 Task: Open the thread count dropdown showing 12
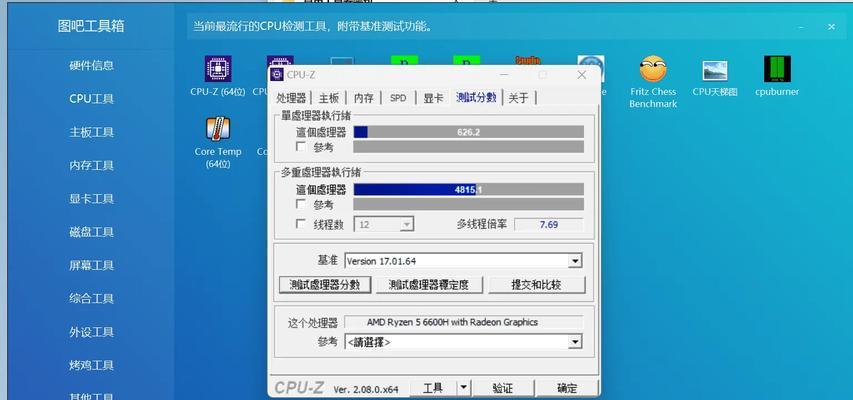[x=384, y=224]
